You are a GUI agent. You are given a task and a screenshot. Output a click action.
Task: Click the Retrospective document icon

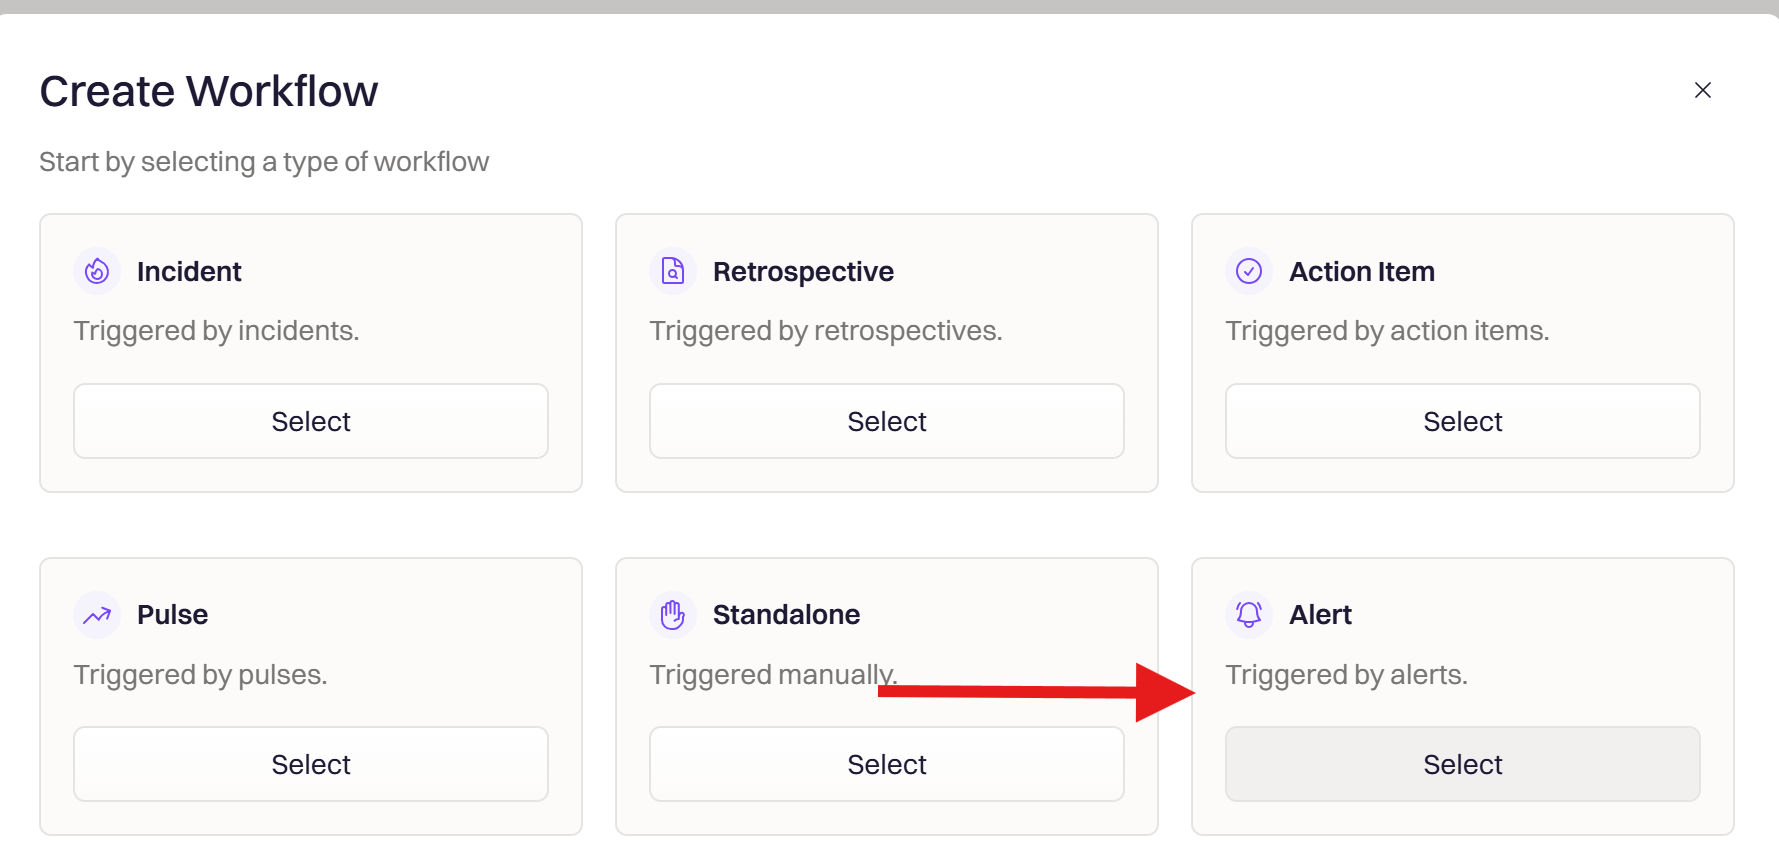point(673,271)
